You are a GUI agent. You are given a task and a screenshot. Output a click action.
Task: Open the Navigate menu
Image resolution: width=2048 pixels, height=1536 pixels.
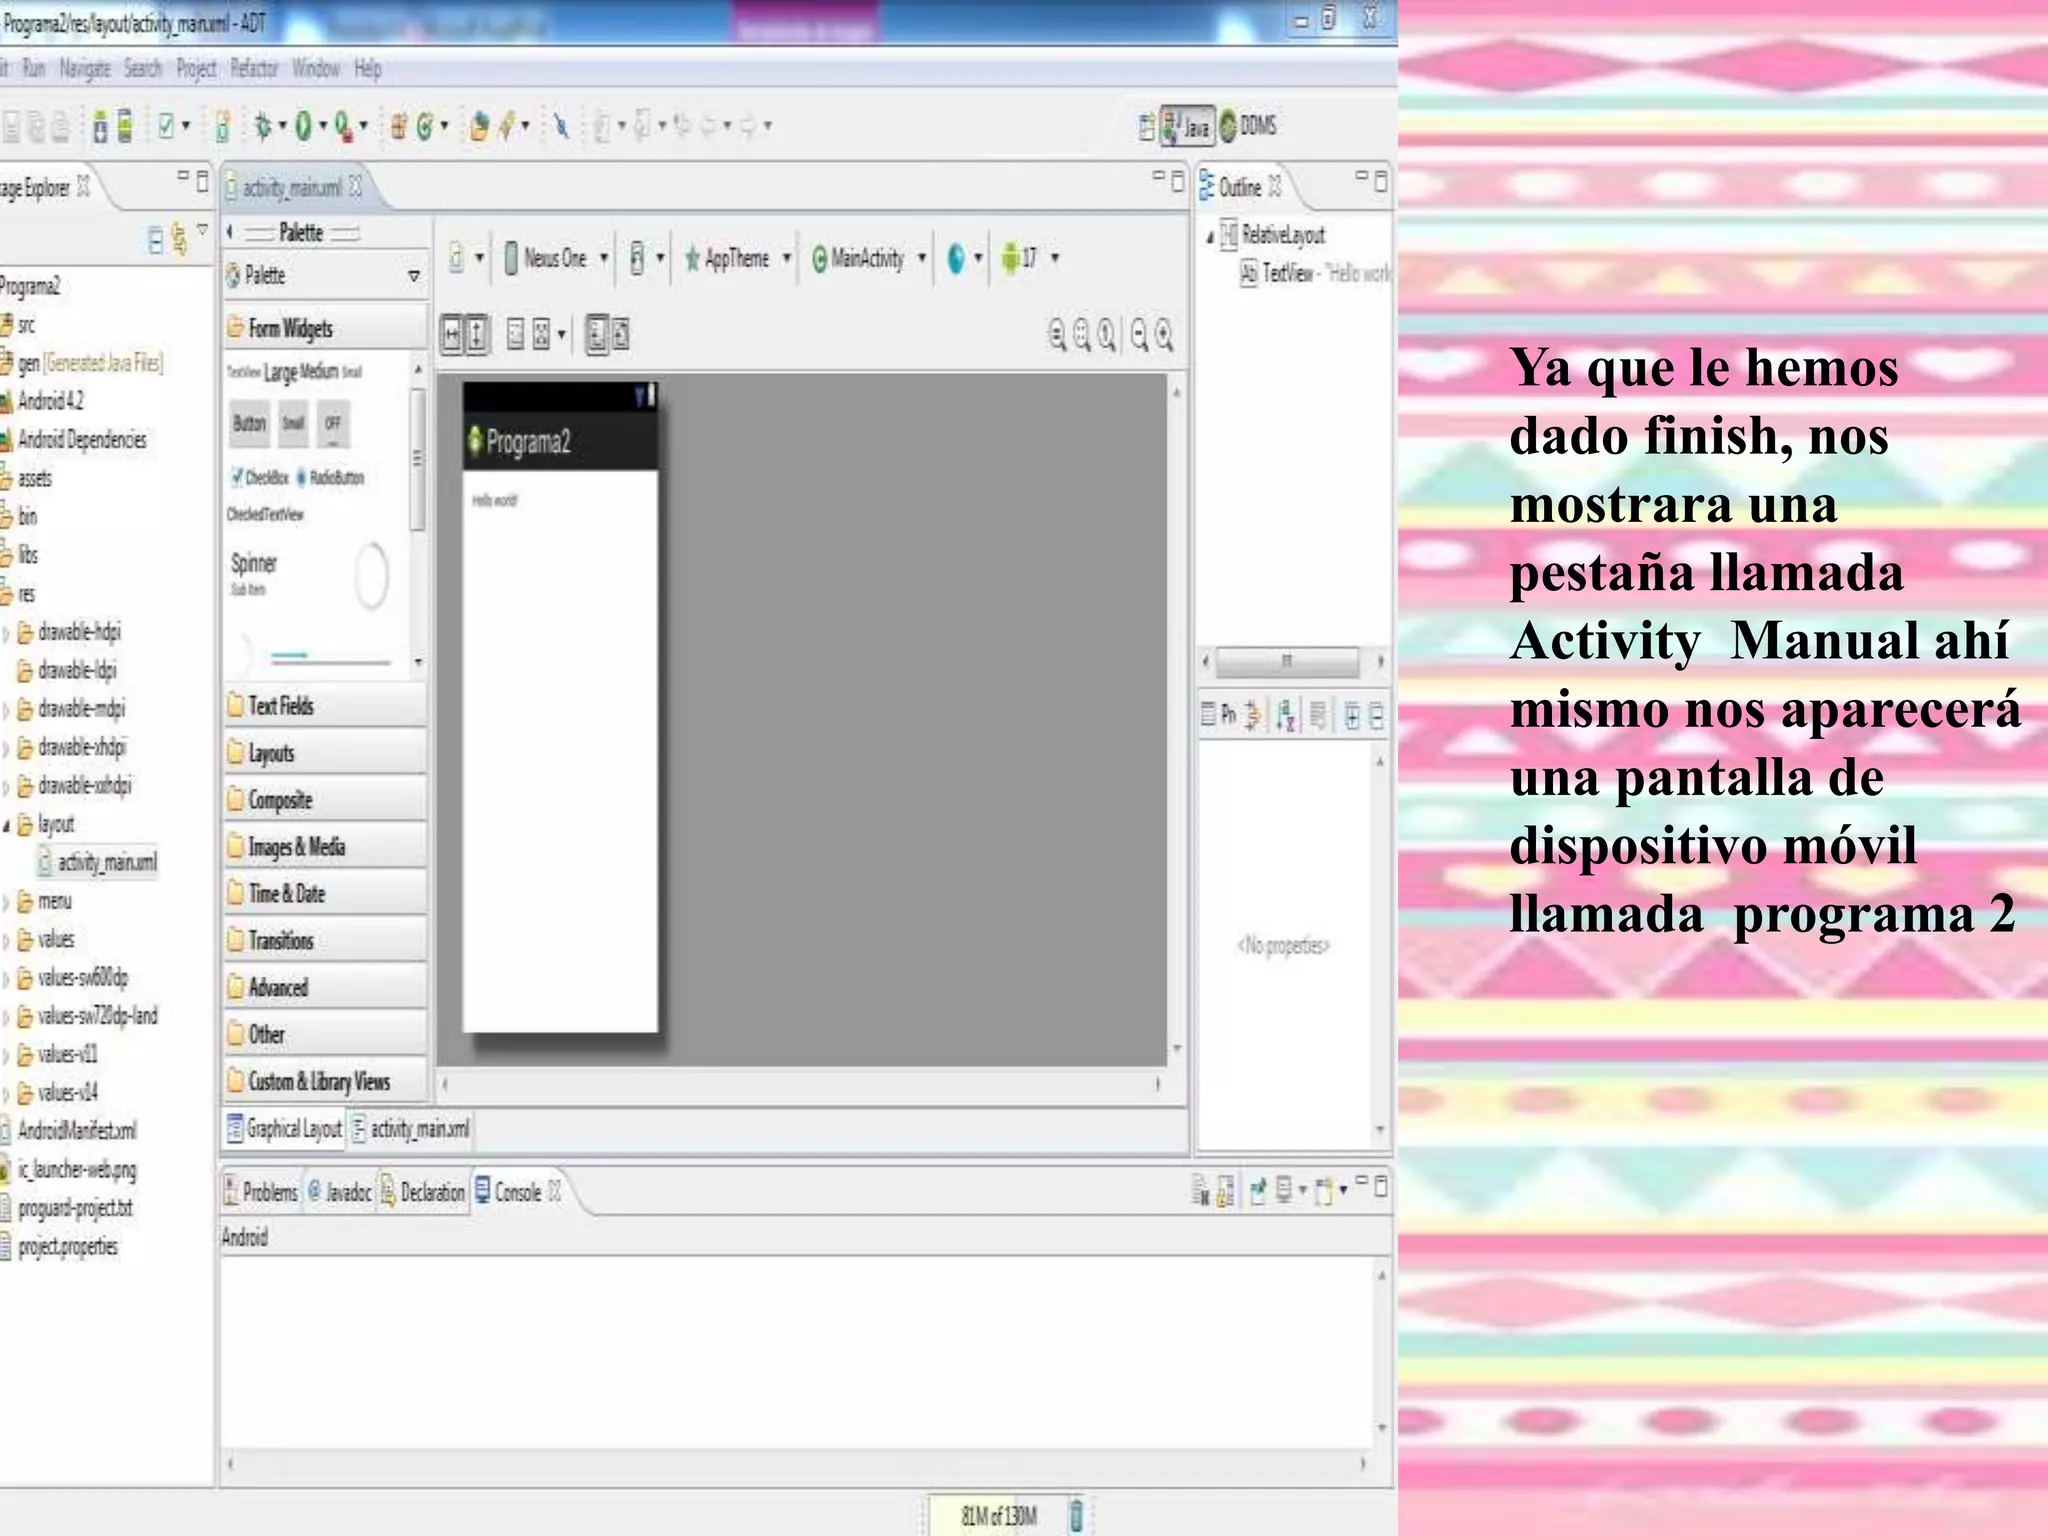85,69
